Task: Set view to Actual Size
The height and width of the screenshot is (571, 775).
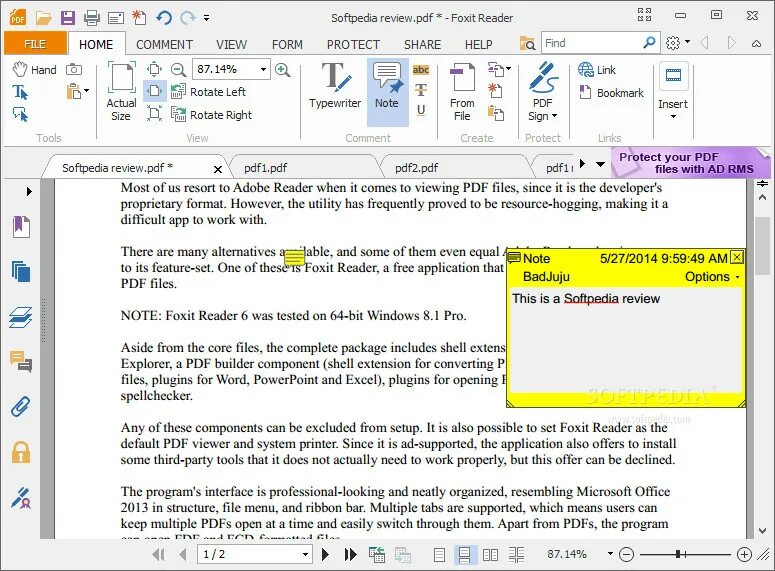Action: point(121,92)
